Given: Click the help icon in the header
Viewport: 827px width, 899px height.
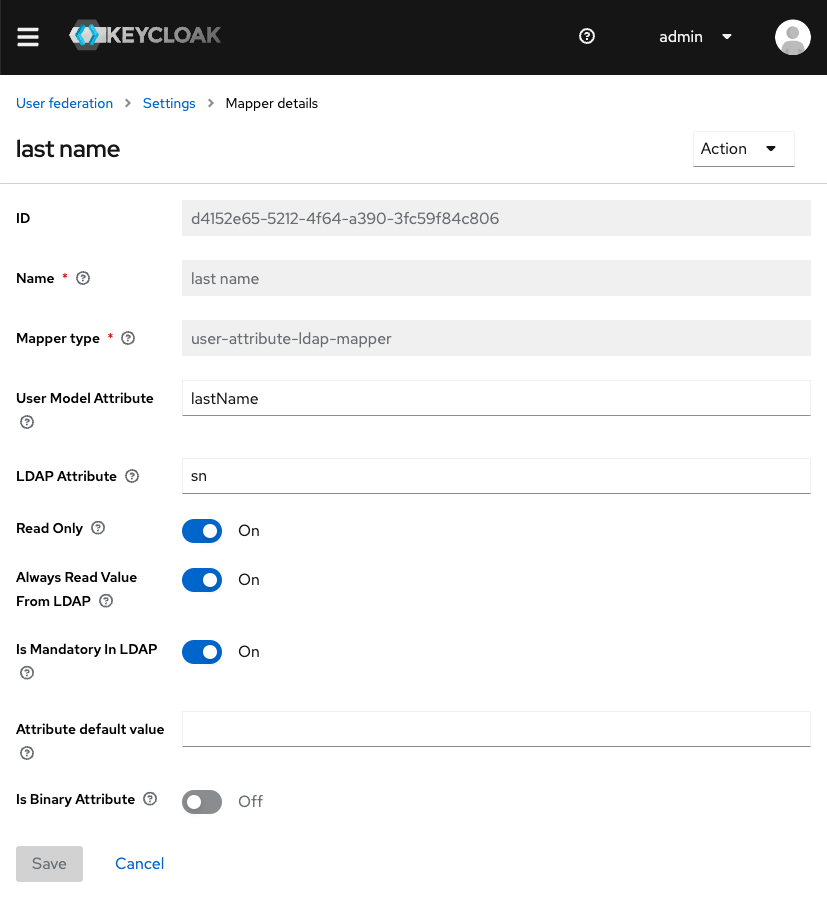Looking at the screenshot, I should click(587, 37).
